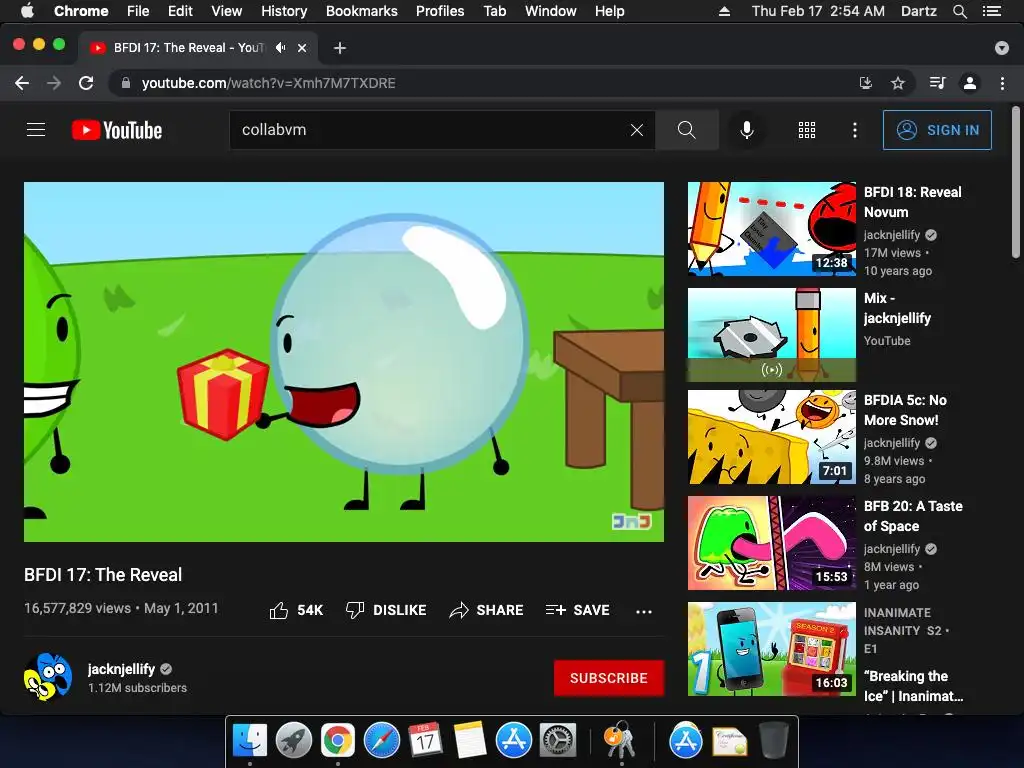The width and height of the screenshot is (1024, 768).
Task: Open the BFDIA 5c video thumbnail
Action: tap(771, 437)
